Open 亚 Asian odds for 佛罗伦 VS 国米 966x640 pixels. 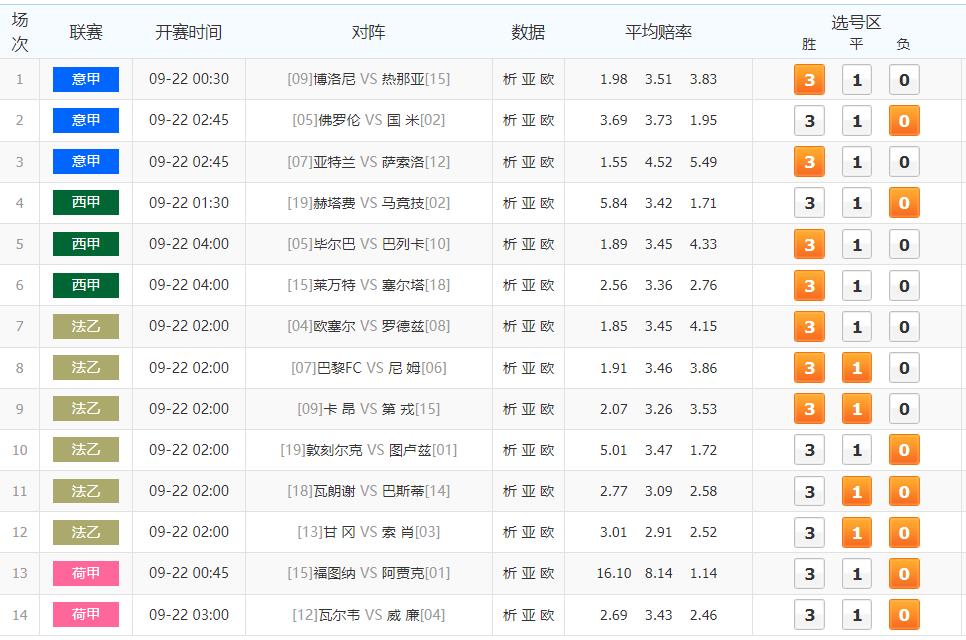pyautogui.click(x=528, y=120)
